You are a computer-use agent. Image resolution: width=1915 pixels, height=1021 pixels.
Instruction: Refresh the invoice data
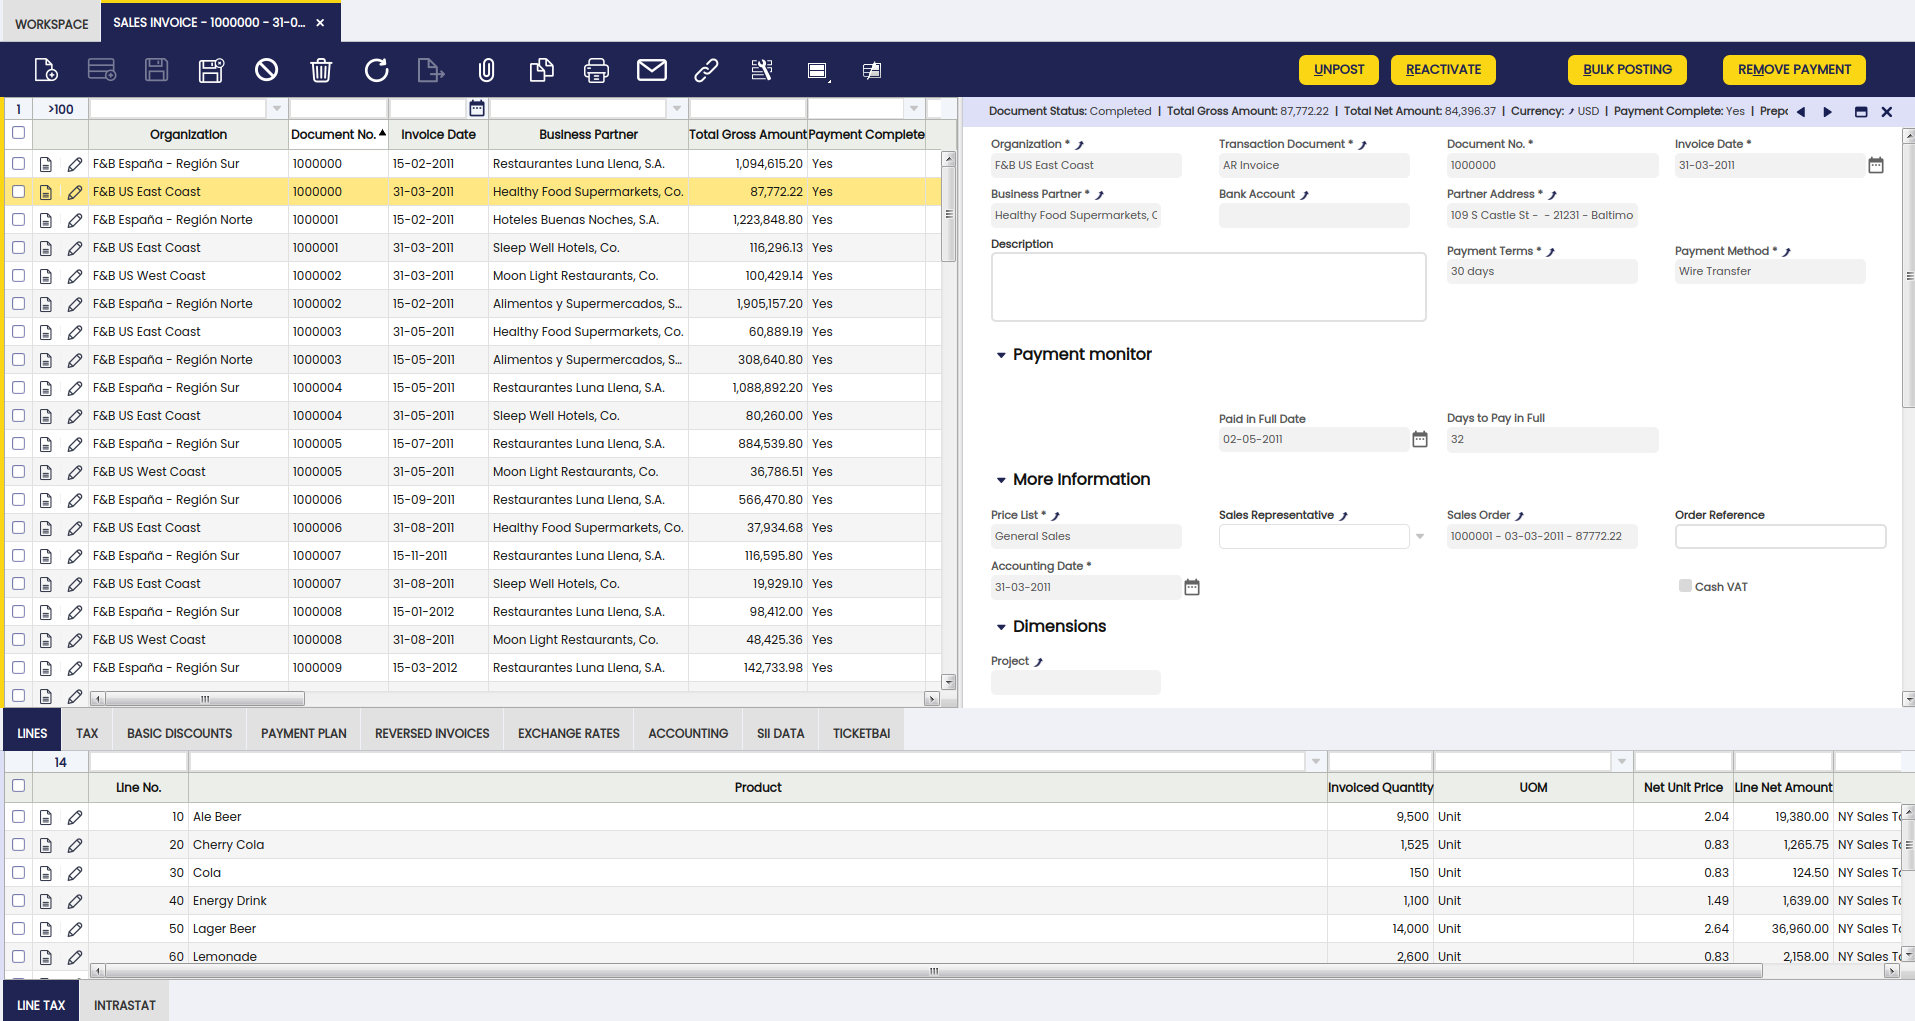[x=376, y=70]
